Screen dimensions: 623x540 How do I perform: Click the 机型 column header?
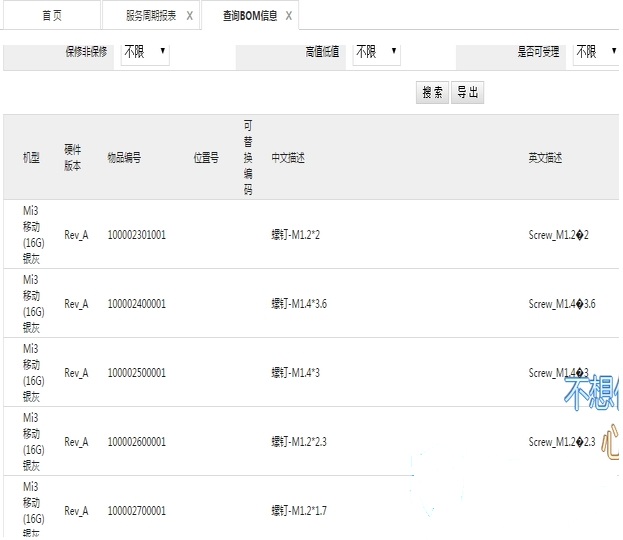31,158
